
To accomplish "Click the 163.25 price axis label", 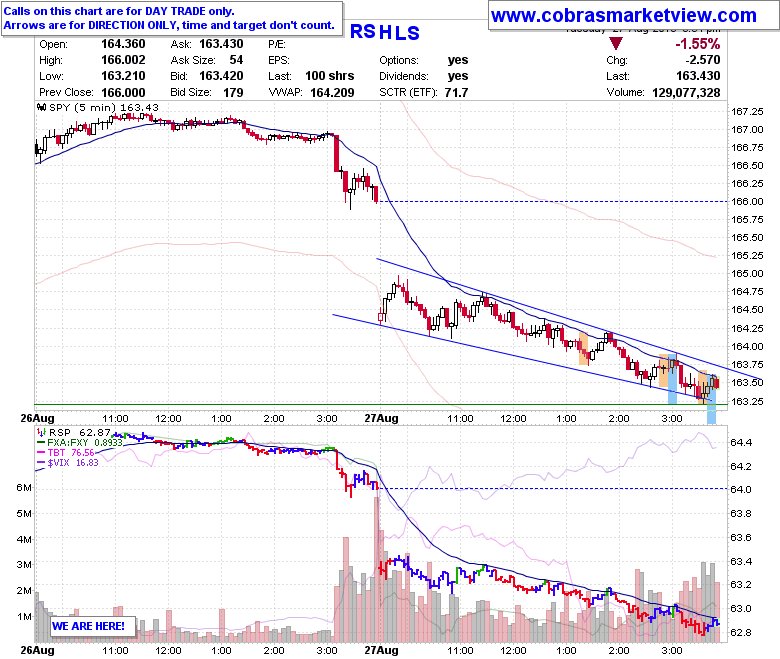I will pyautogui.click(x=747, y=401).
